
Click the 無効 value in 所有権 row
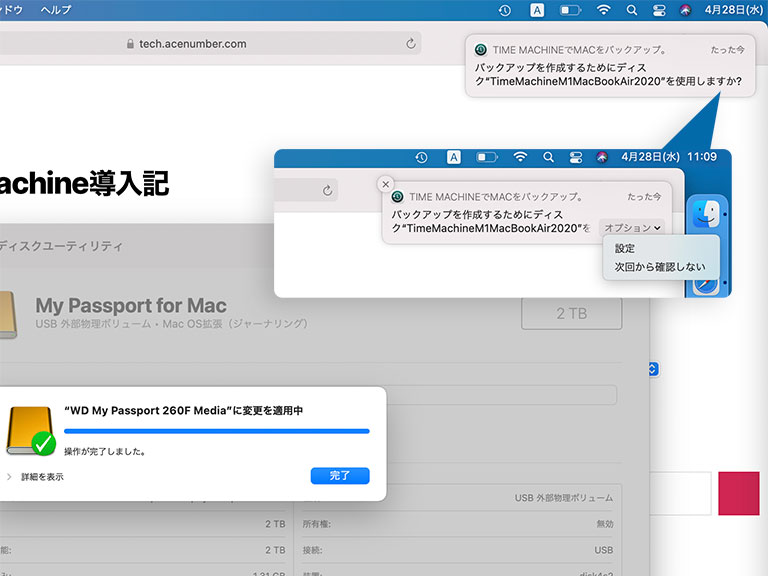point(605,524)
